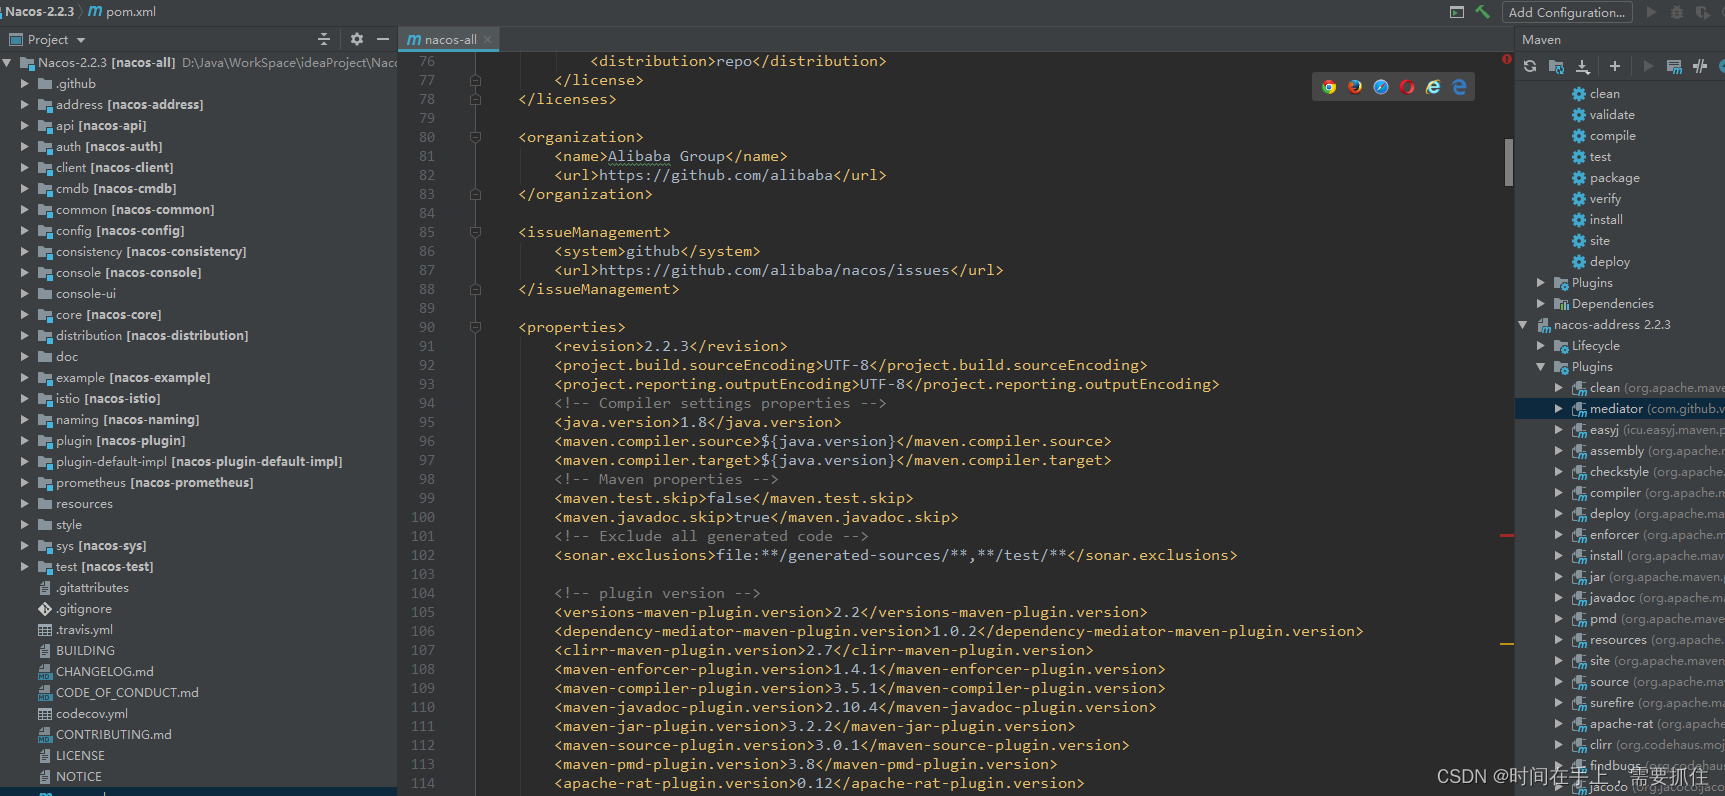Image resolution: width=1725 pixels, height=796 pixels.
Task: Open pom.xml in Edge browser
Action: pos(1459,87)
